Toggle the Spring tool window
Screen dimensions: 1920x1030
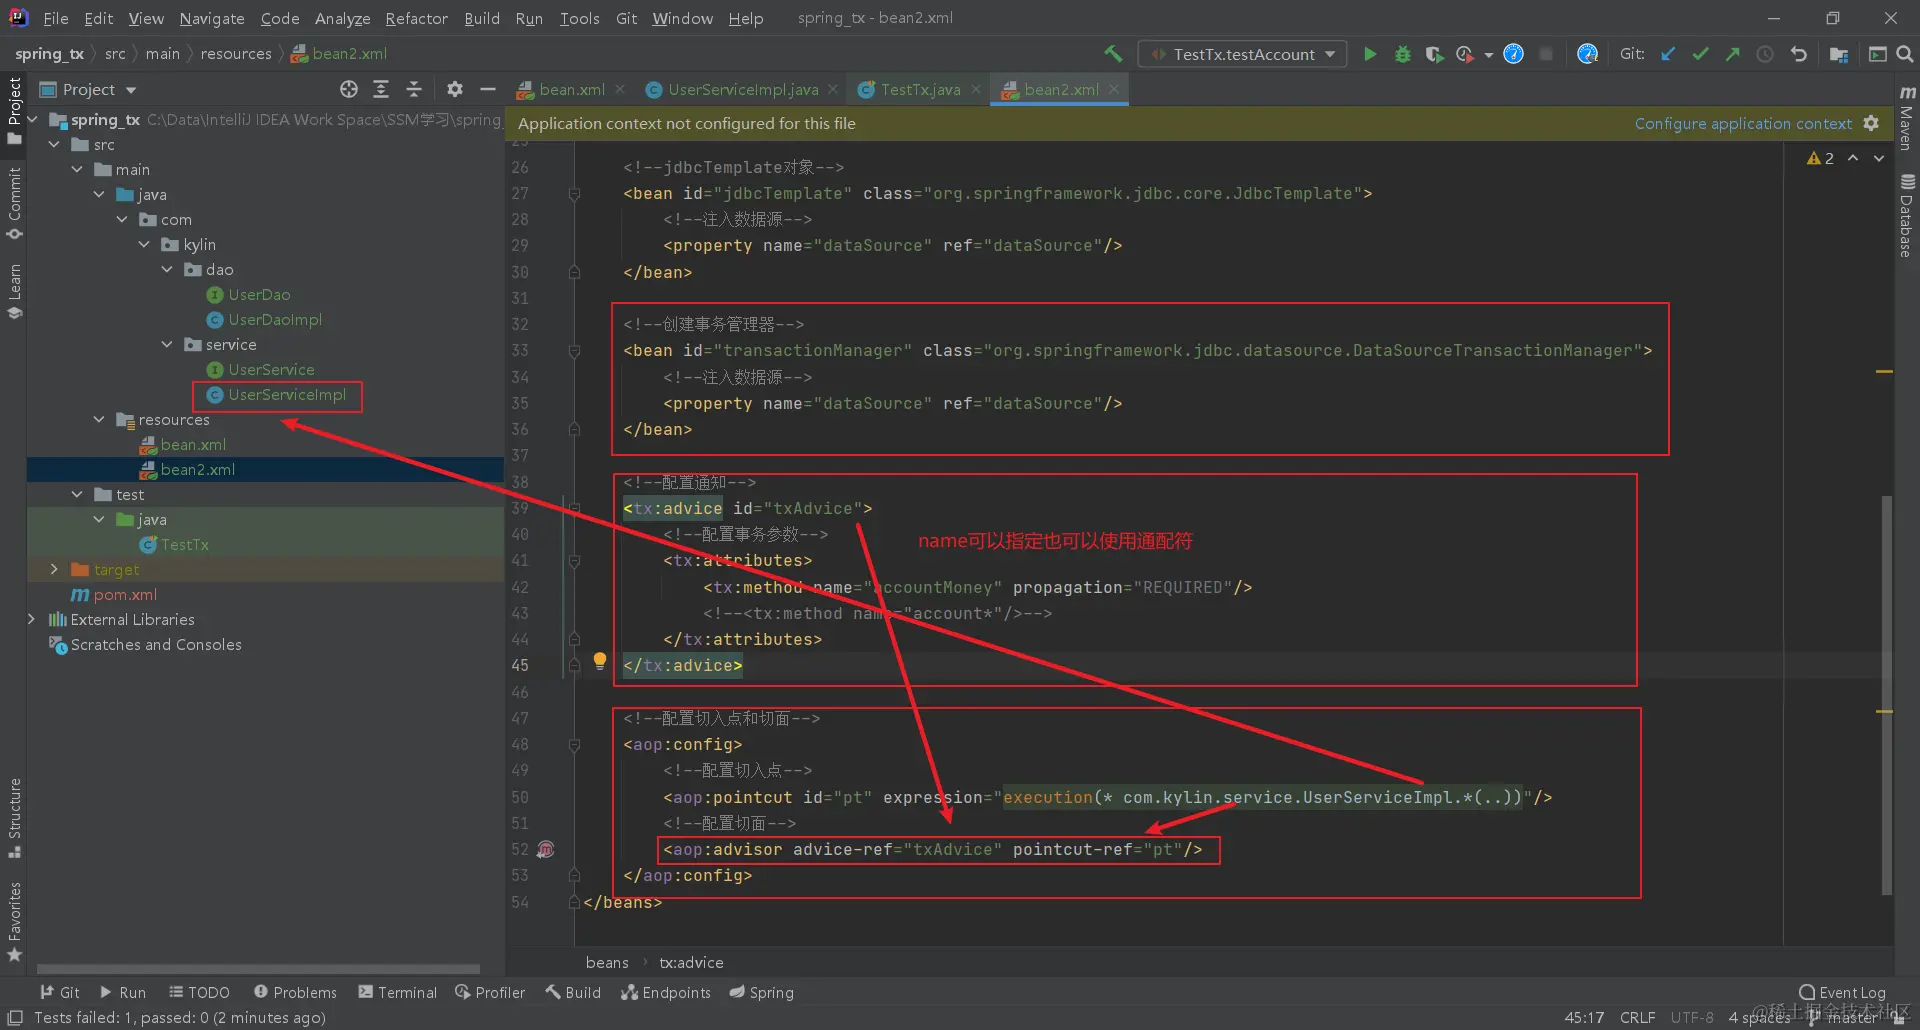click(x=761, y=993)
